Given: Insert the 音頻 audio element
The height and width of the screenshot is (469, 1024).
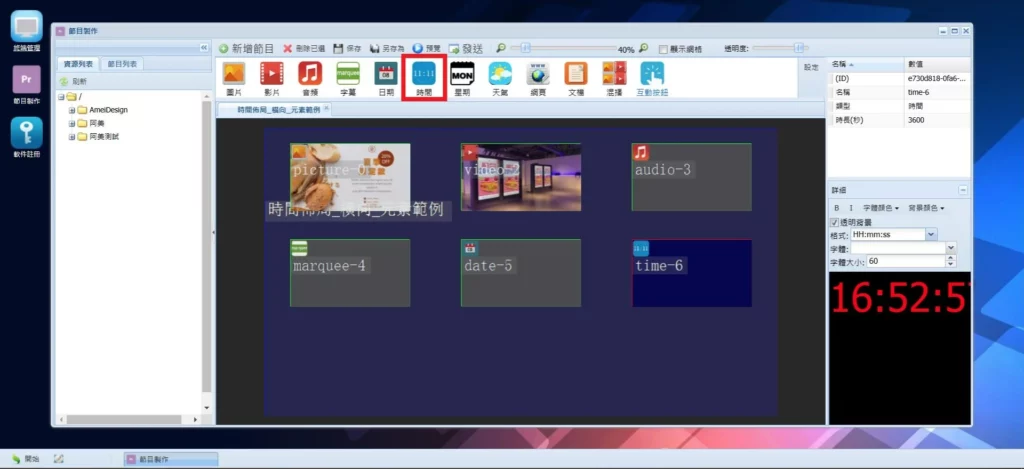Looking at the screenshot, I should pos(309,76).
